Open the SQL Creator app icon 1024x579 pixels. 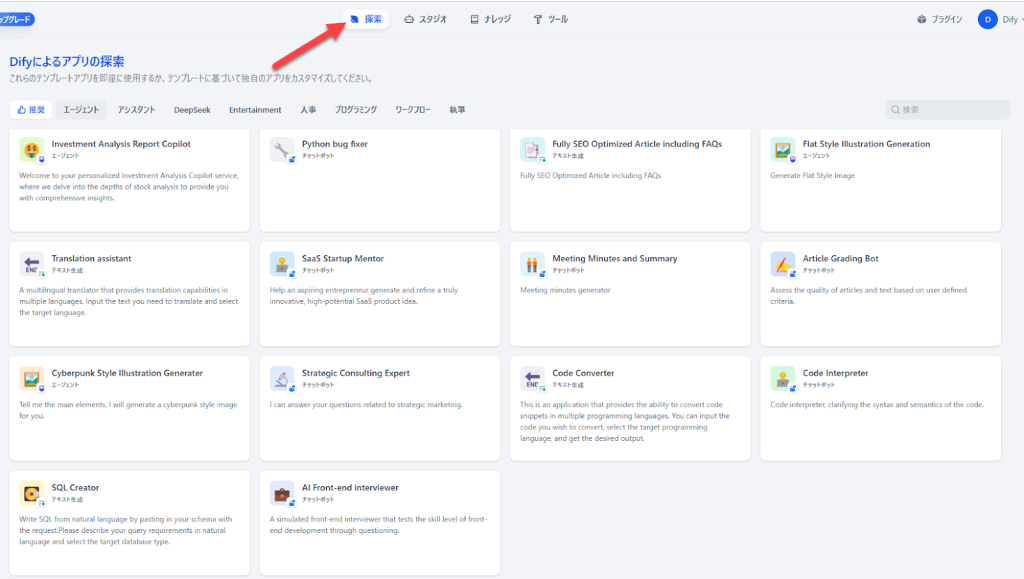pos(31,493)
